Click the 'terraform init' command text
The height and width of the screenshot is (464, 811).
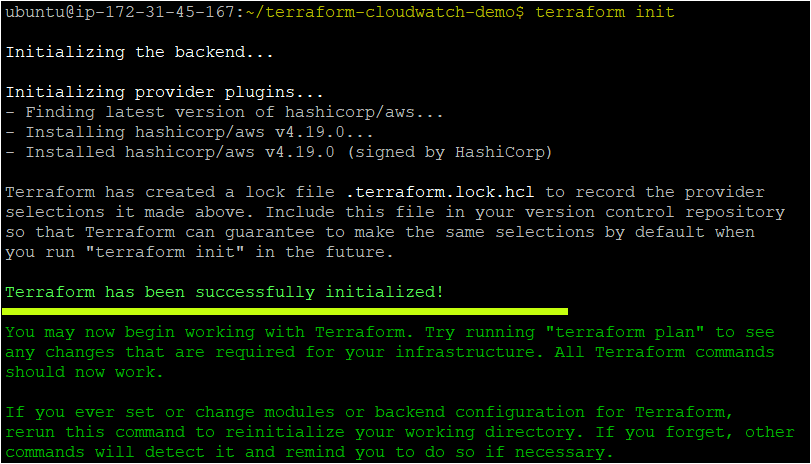point(605,12)
